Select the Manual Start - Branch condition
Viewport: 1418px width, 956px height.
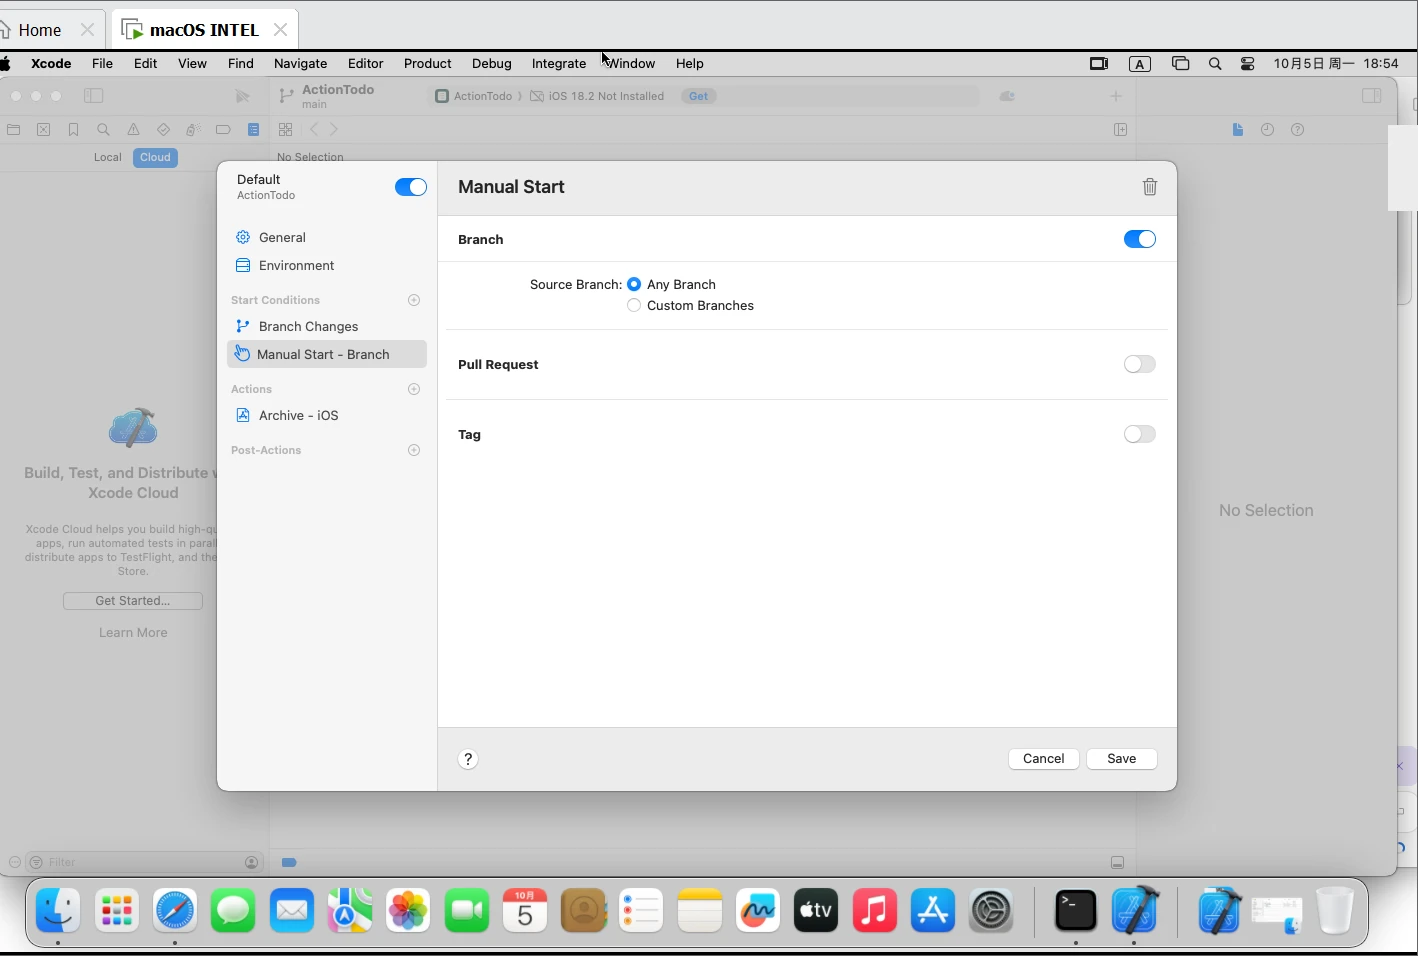(327, 354)
